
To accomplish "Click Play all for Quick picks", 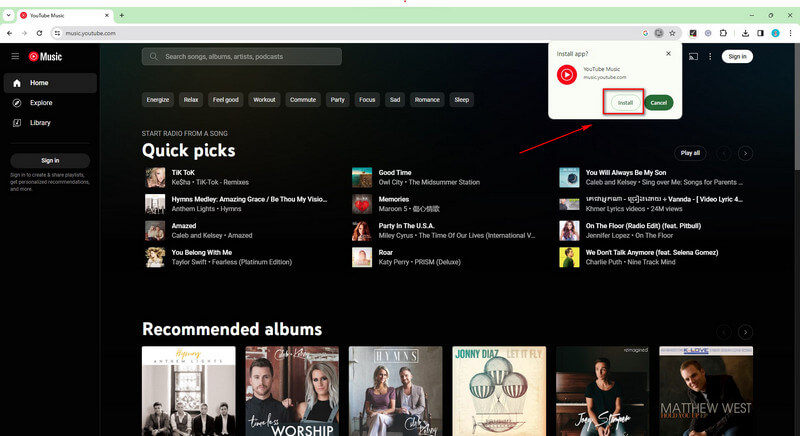I will (x=690, y=153).
